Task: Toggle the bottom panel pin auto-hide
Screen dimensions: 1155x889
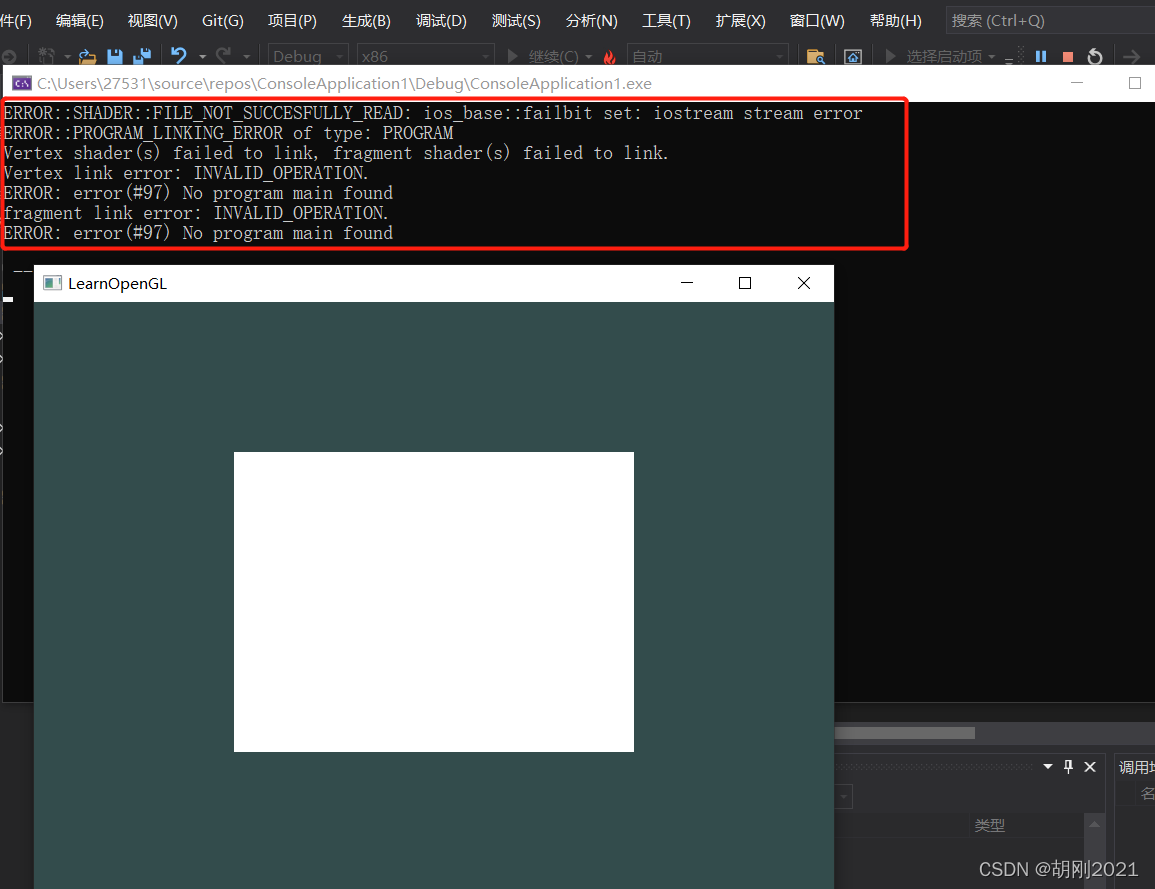Action: pyautogui.click(x=1069, y=767)
